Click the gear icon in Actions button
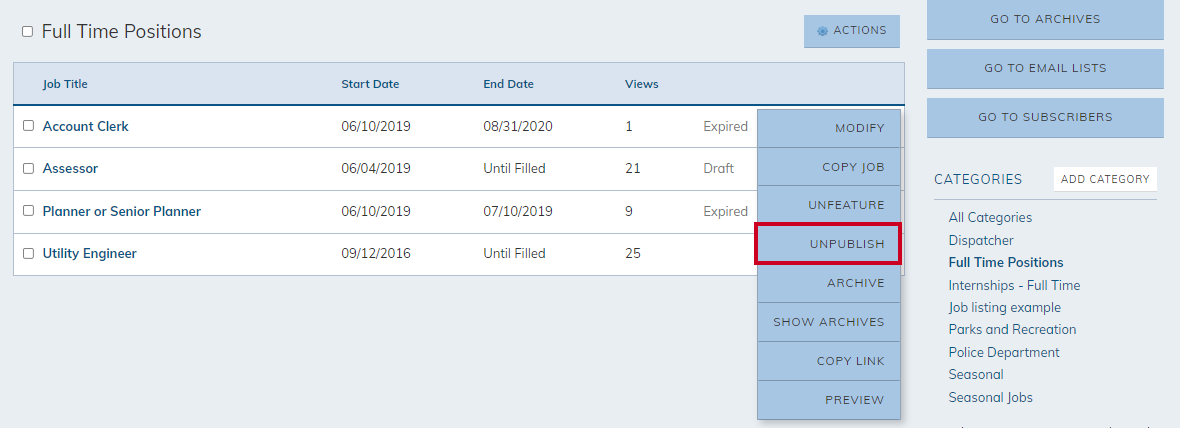The width and height of the screenshot is (1180, 428). point(823,31)
